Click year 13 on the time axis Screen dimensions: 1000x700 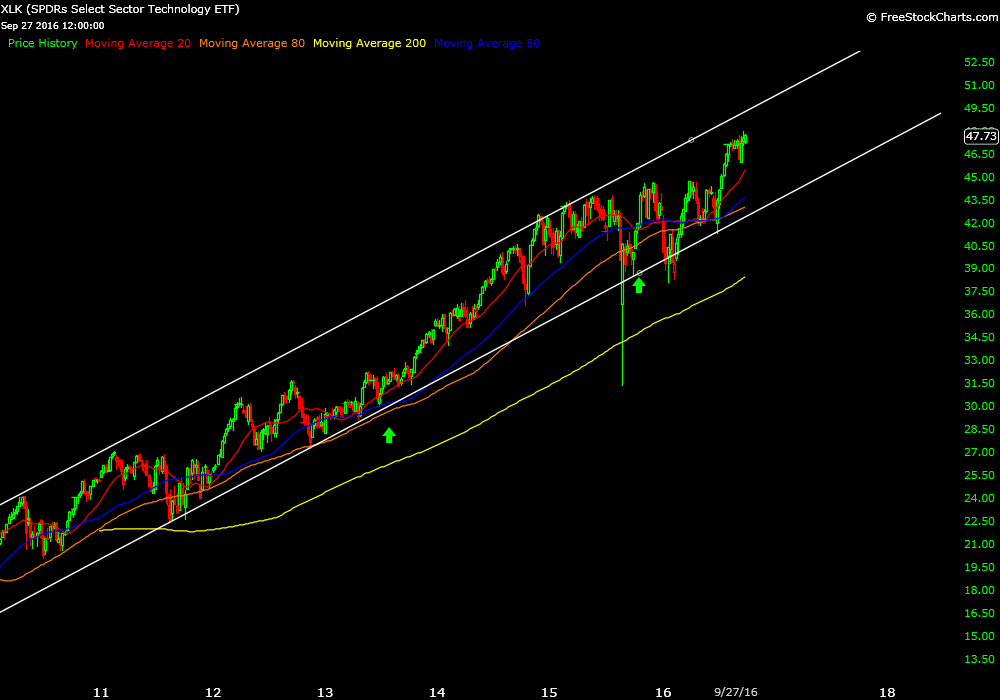point(325,691)
